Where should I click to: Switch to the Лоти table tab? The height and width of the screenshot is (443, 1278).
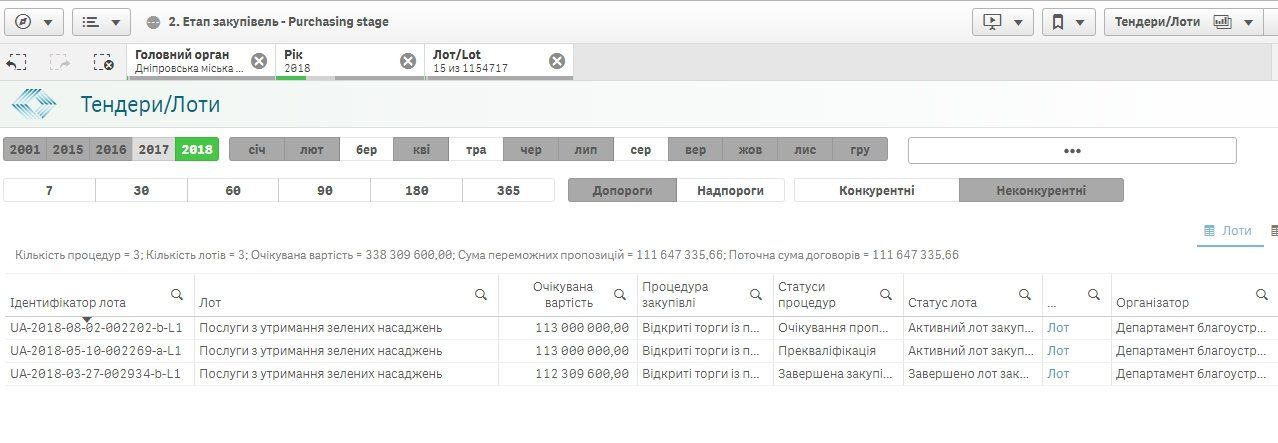(1229, 231)
